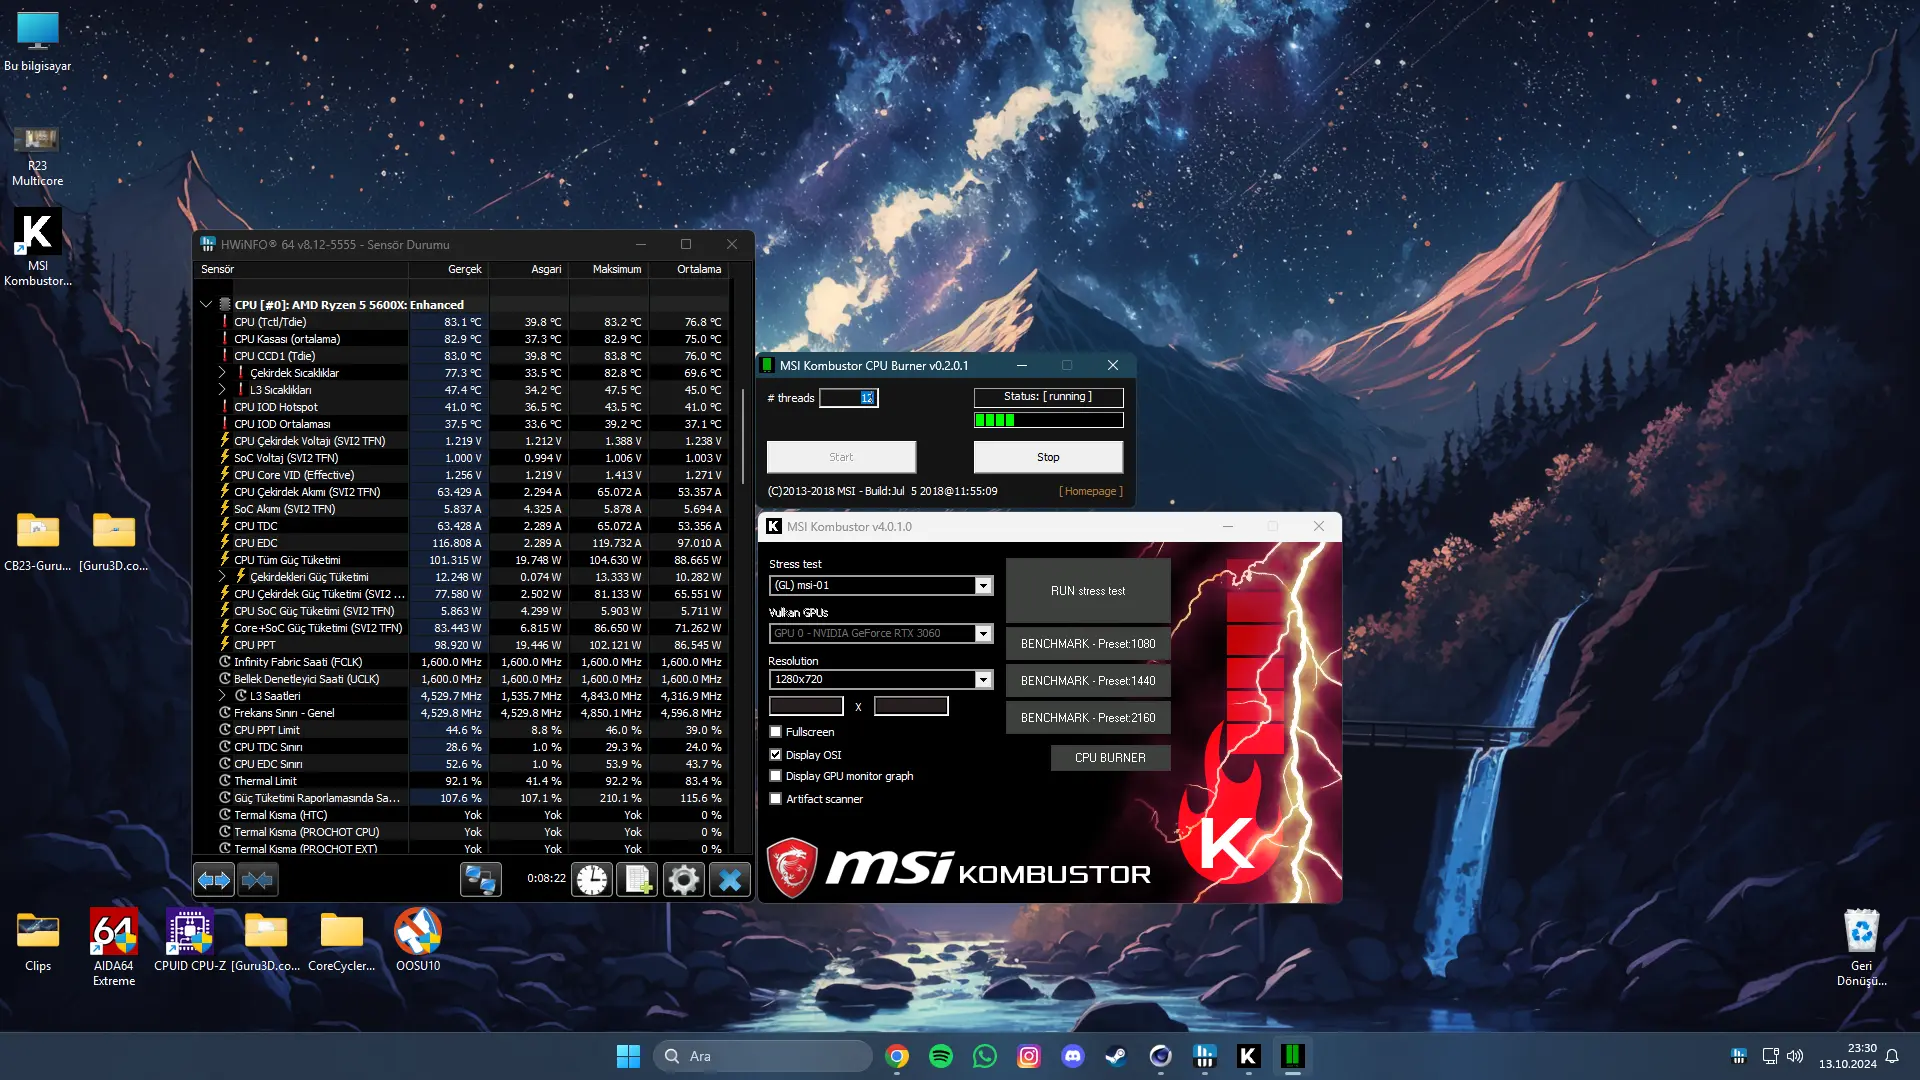Click HWiNFO blue X close sensors icon
Image resolution: width=1920 pixels, height=1080 pixels.
pos(730,880)
